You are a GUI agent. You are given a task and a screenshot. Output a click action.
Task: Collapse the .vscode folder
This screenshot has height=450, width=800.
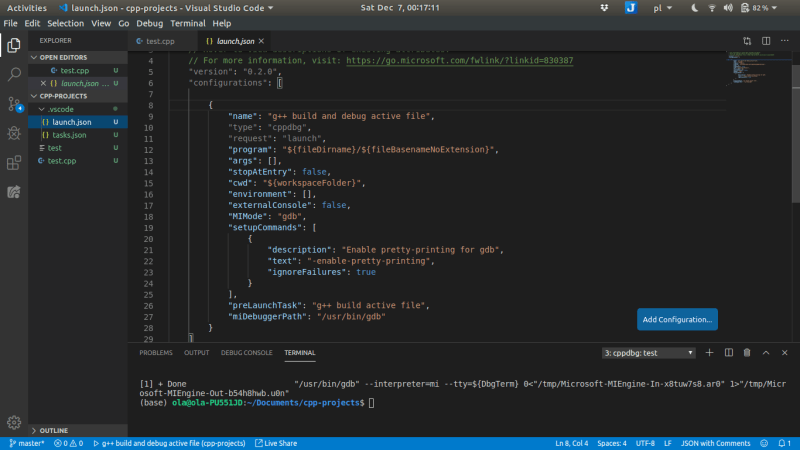click(78, 109)
